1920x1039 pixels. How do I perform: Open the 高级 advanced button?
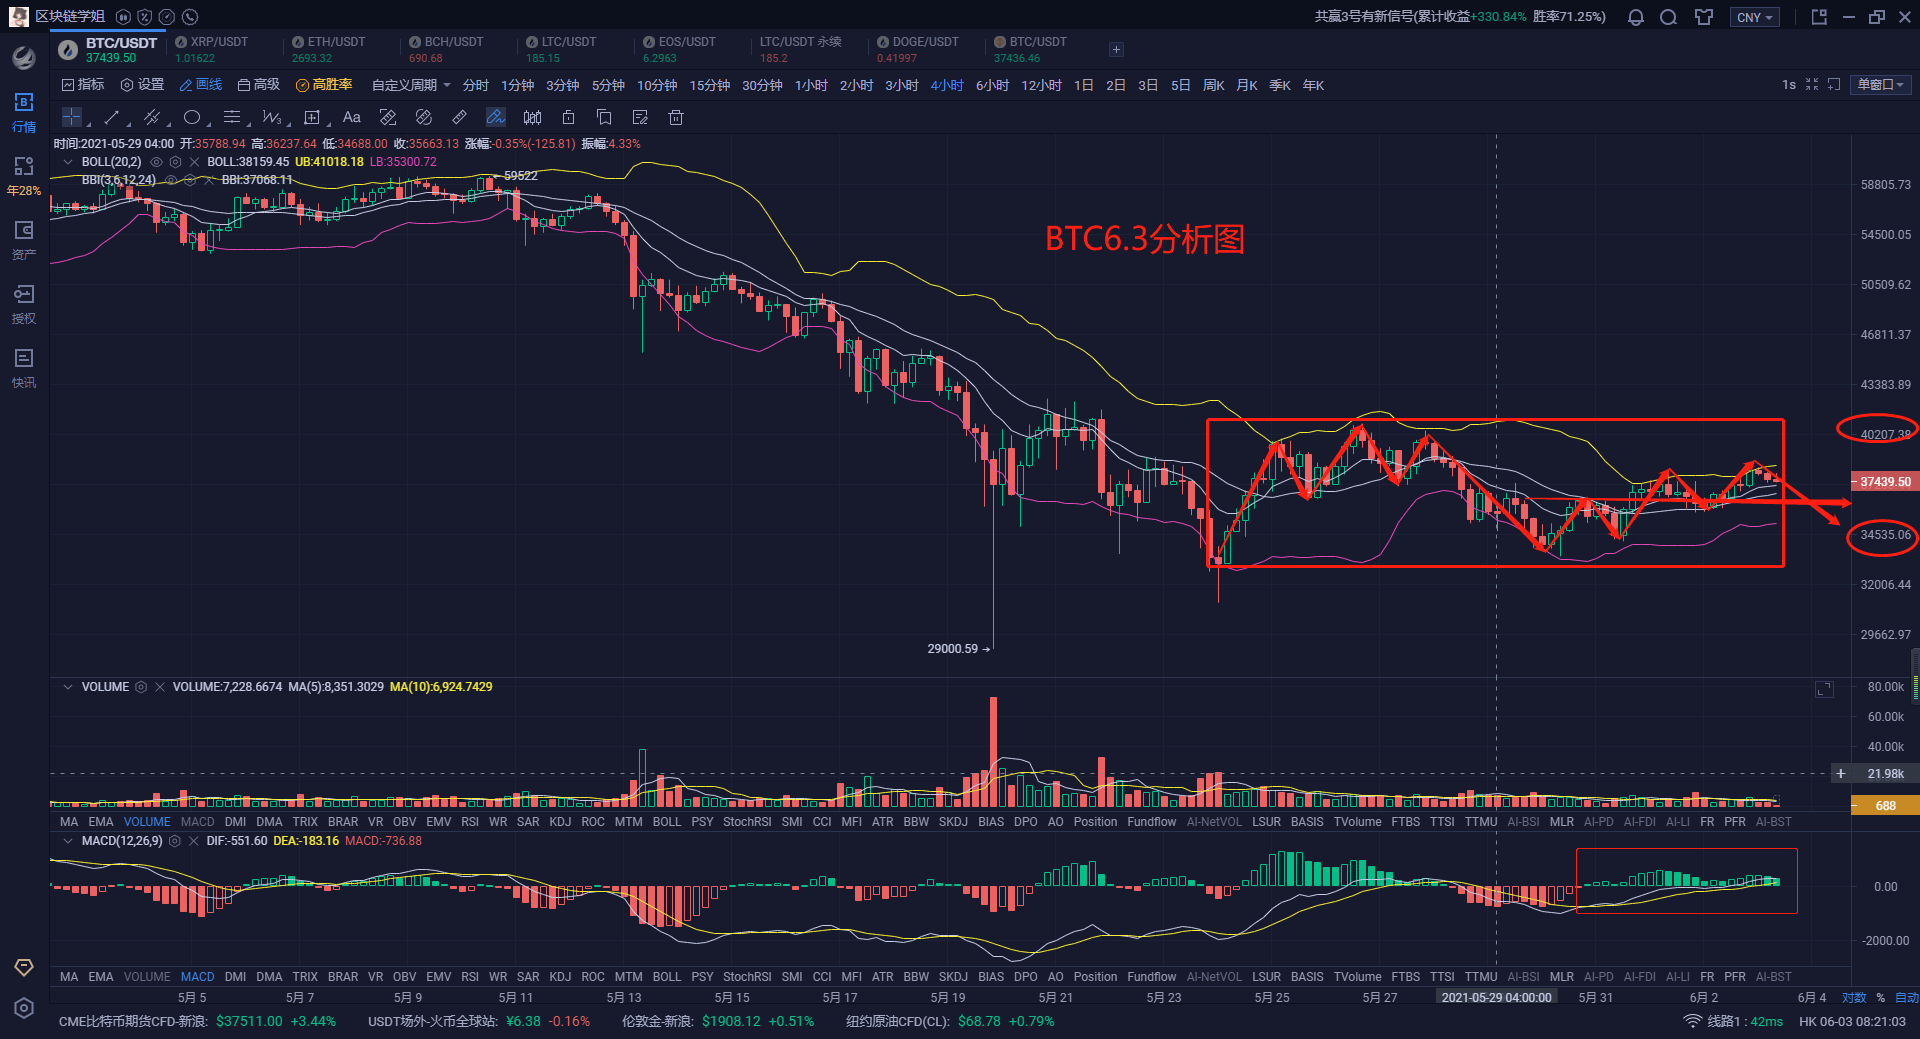(259, 85)
